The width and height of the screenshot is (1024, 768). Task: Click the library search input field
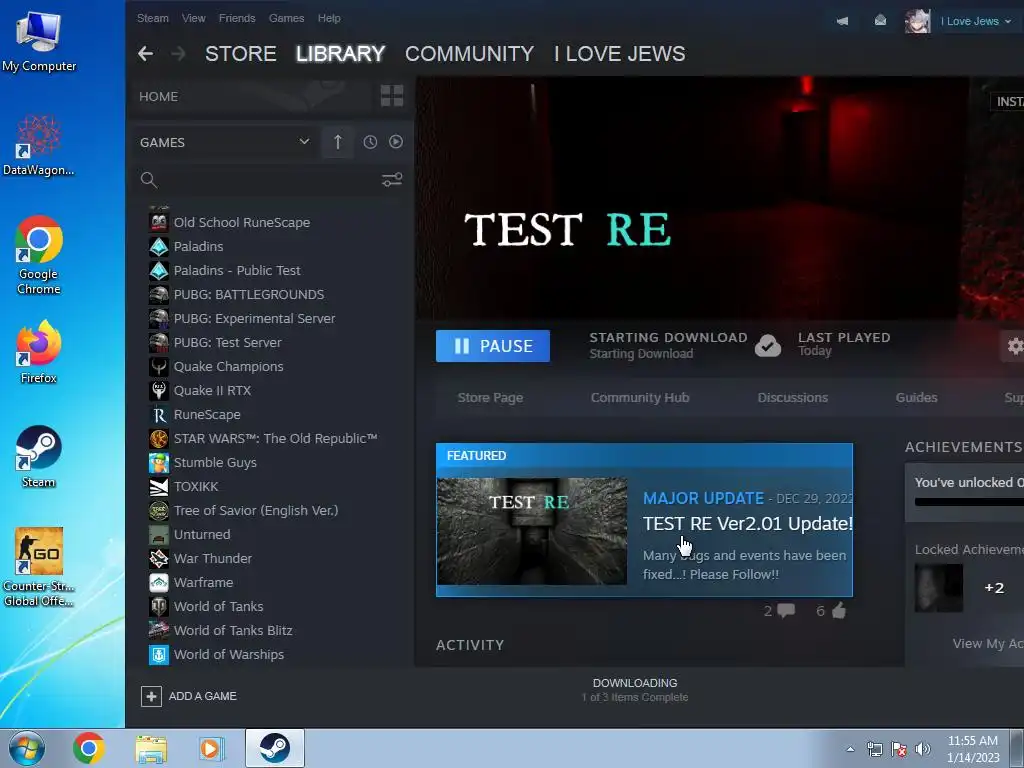coord(268,180)
